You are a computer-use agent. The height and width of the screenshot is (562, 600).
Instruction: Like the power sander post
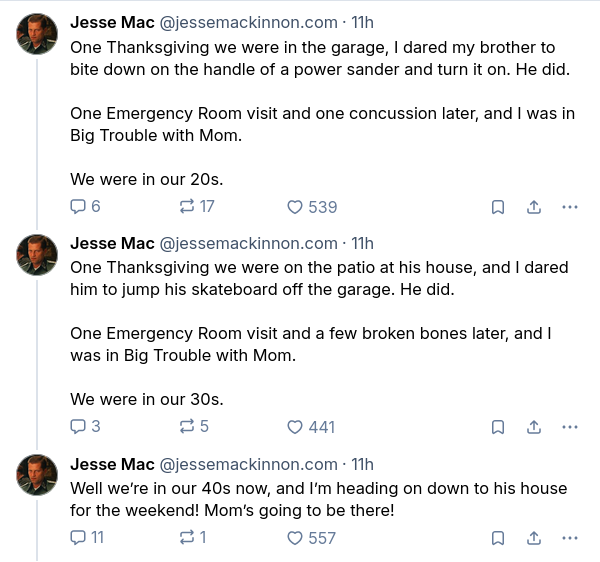(295, 207)
